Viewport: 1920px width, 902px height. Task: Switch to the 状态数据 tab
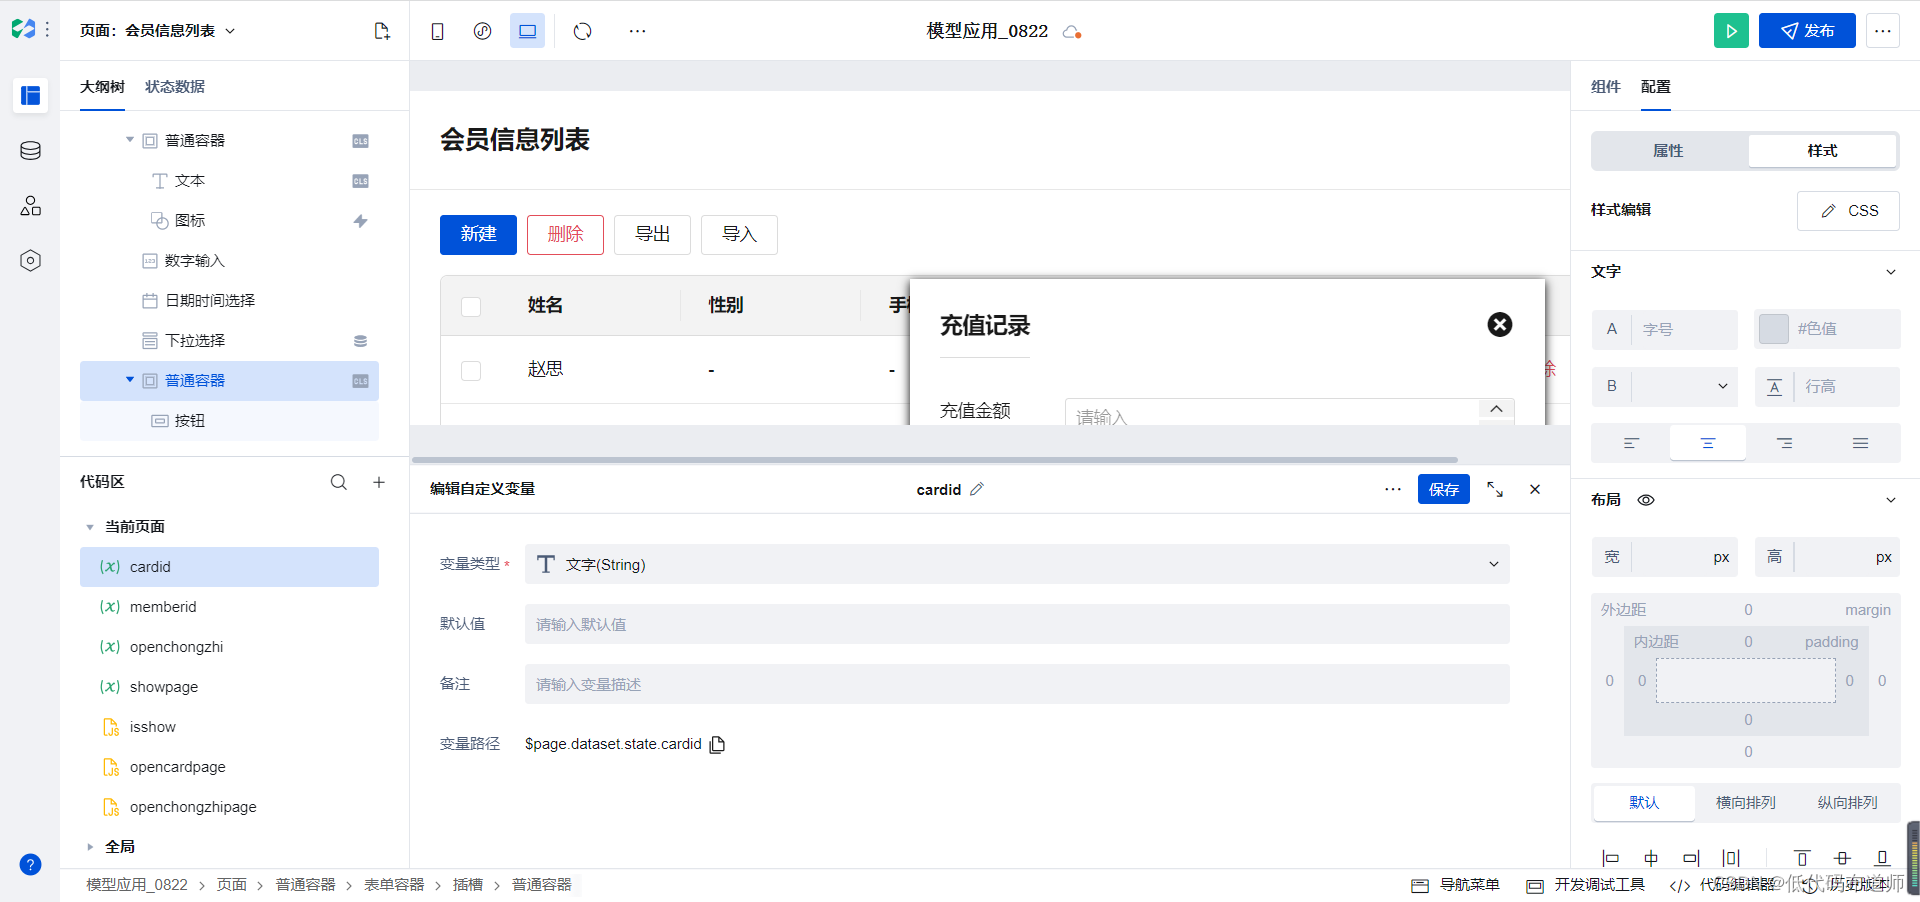[x=175, y=87]
